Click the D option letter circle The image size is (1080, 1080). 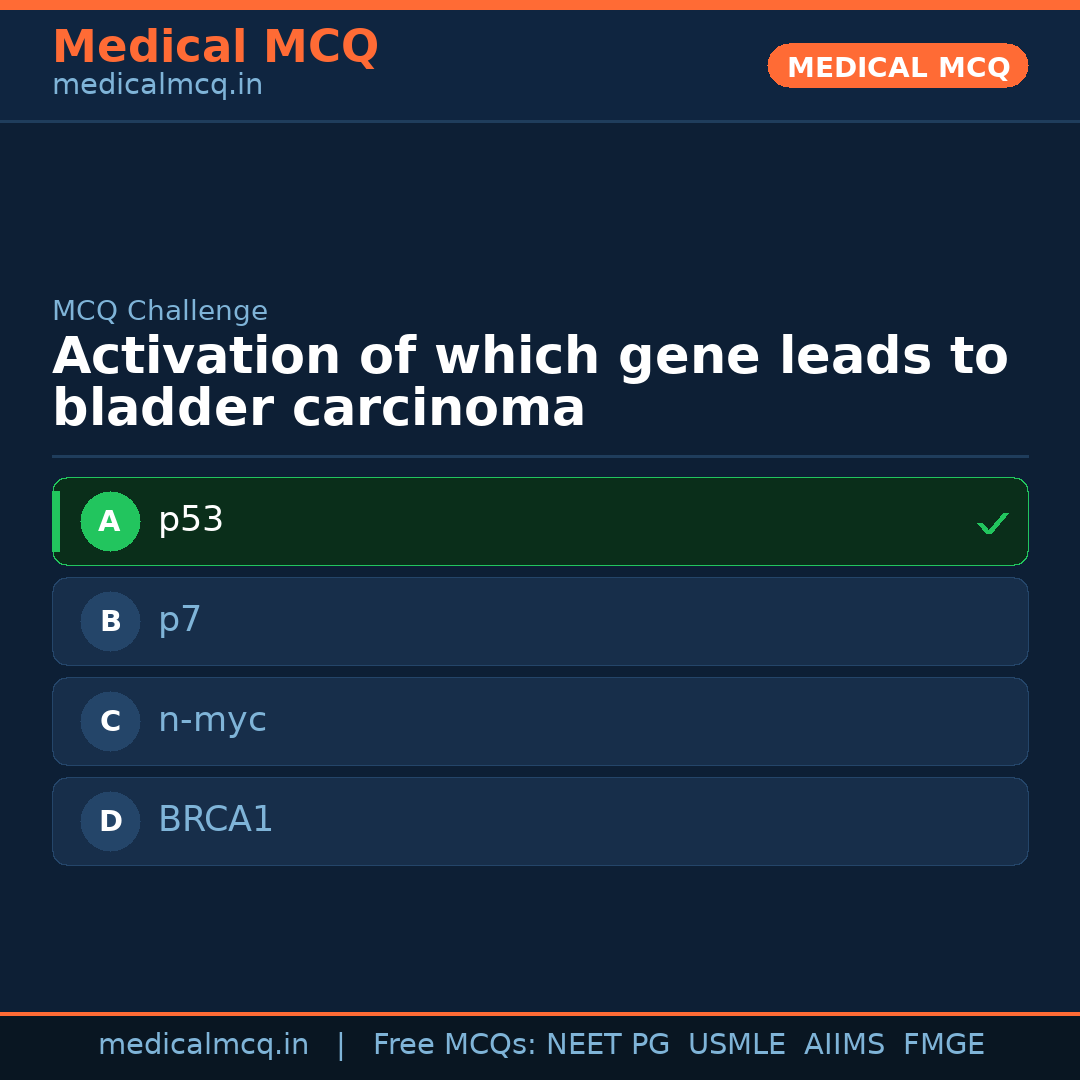[x=110, y=821]
